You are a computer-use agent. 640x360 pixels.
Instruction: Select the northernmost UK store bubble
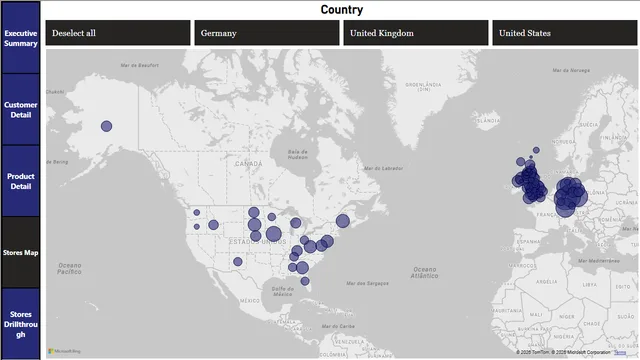pos(536,150)
